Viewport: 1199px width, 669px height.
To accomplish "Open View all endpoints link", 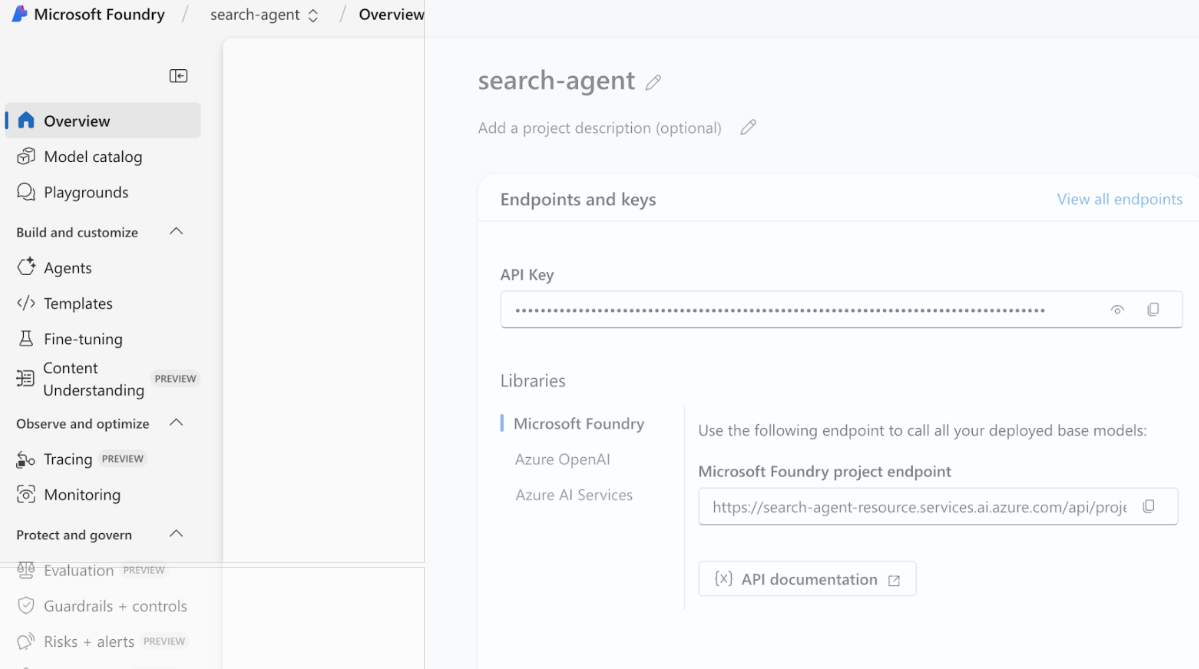I will 1119,199.
